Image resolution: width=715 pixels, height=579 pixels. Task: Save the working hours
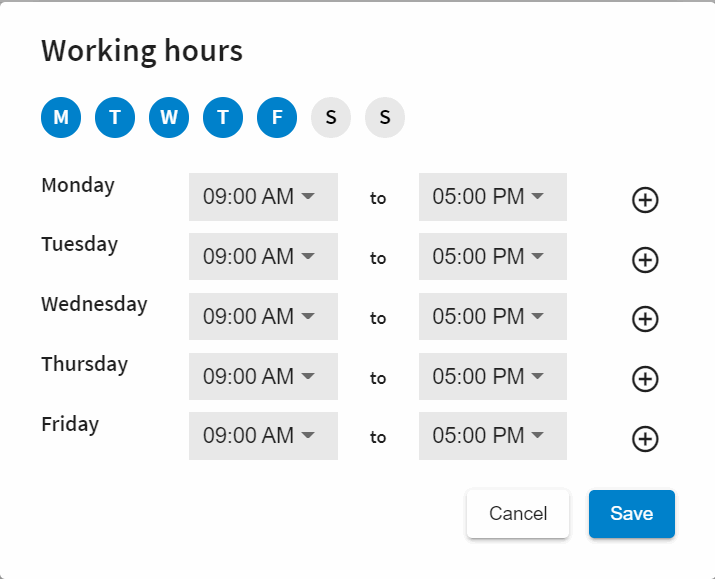tap(632, 514)
